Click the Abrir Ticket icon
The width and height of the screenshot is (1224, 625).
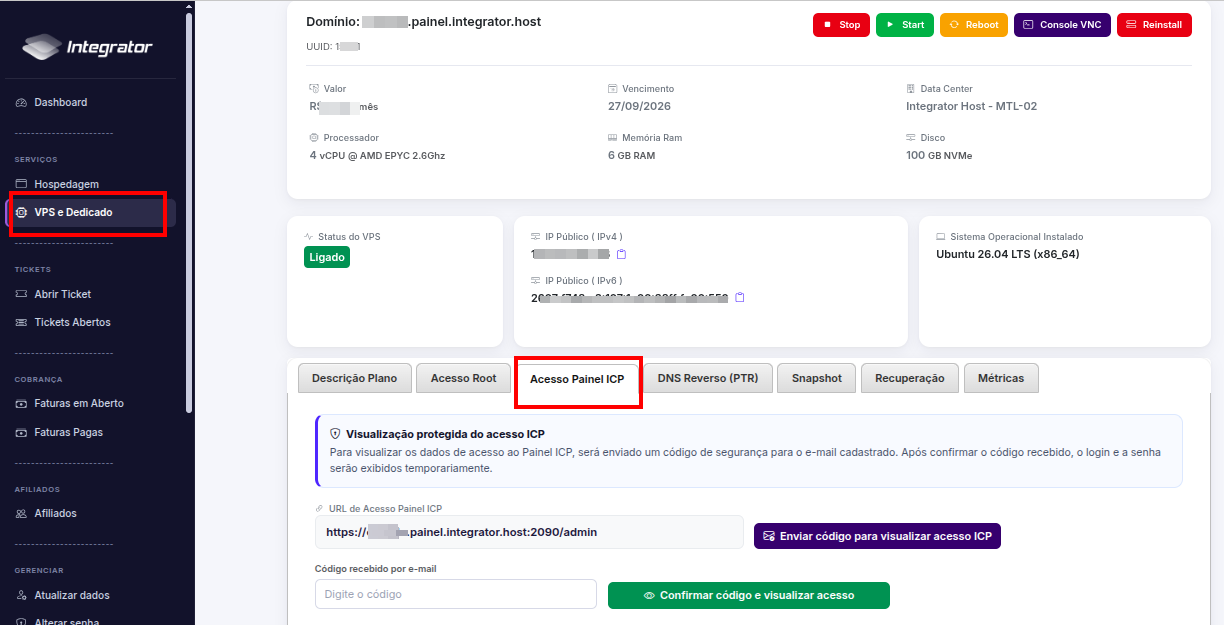click(22, 294)
